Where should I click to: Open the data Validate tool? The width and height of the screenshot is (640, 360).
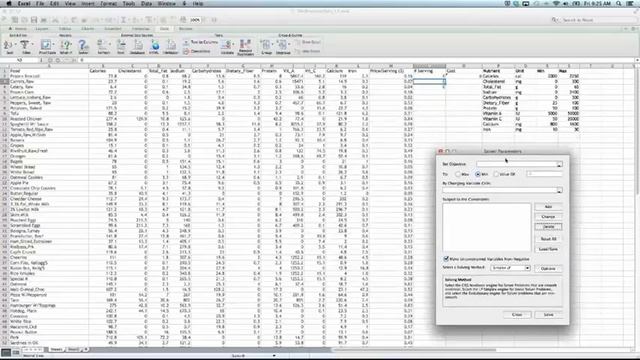tap(227, 46)
